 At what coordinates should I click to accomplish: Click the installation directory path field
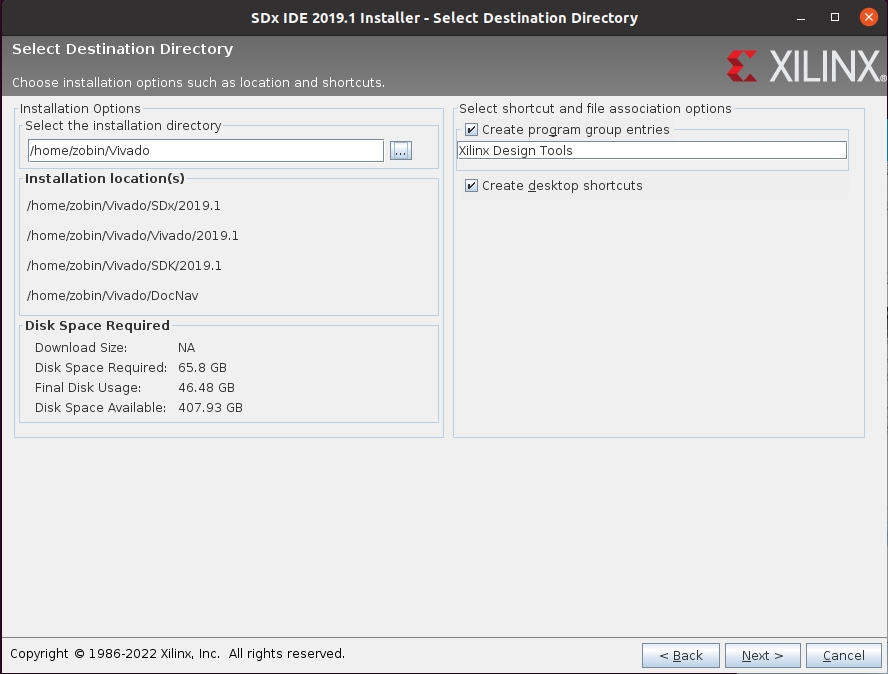pyautogui.click(x=205, y=150)
